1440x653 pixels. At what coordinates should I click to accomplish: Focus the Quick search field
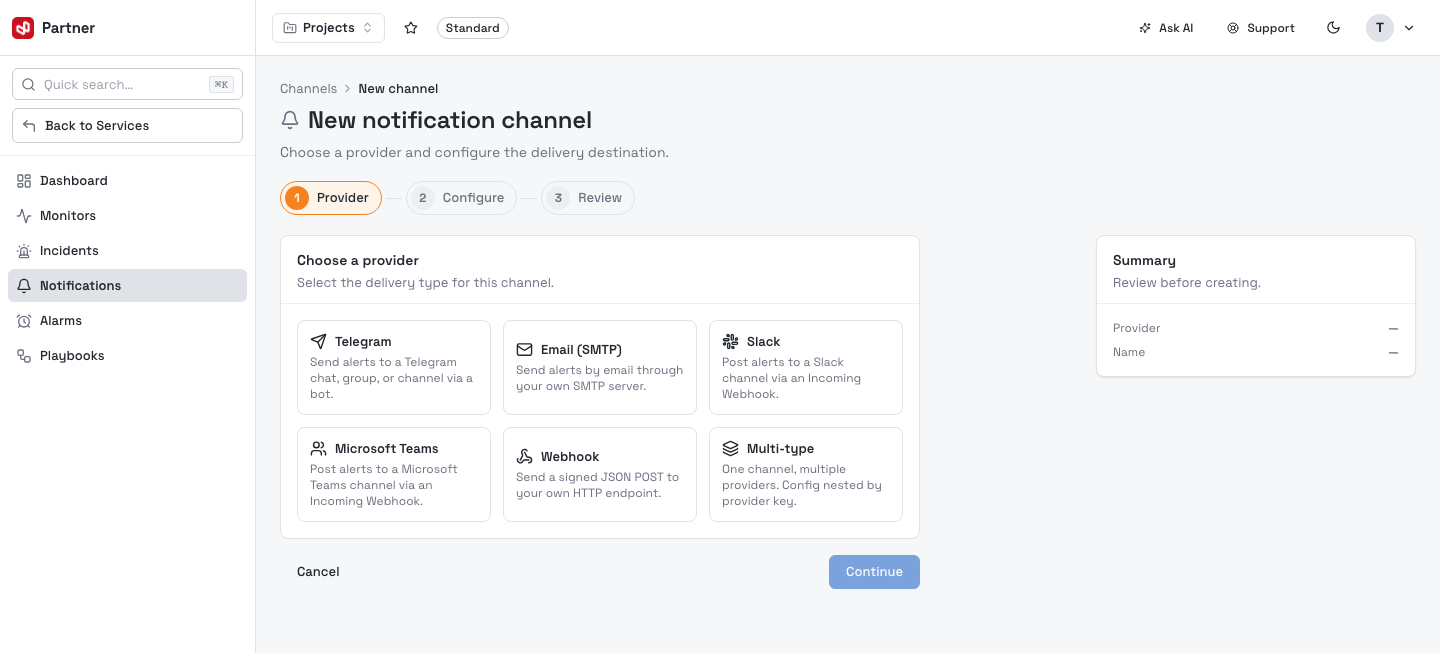coord(127,85)
